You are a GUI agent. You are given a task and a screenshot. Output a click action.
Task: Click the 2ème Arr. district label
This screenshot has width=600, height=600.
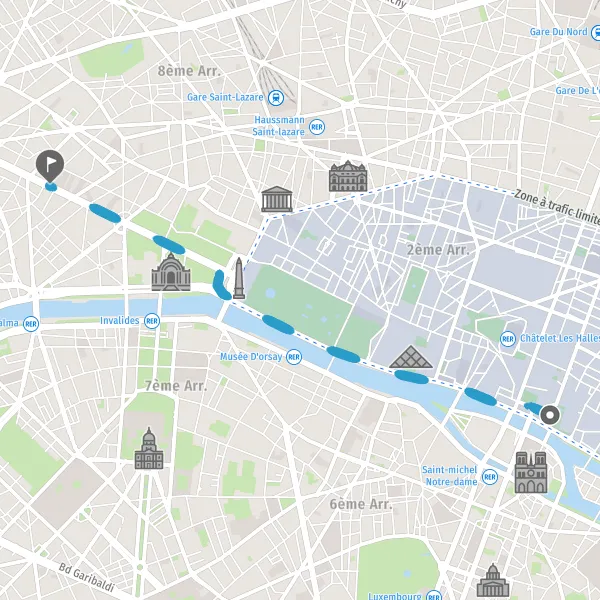pyautogui.click(x=438, y=250)
